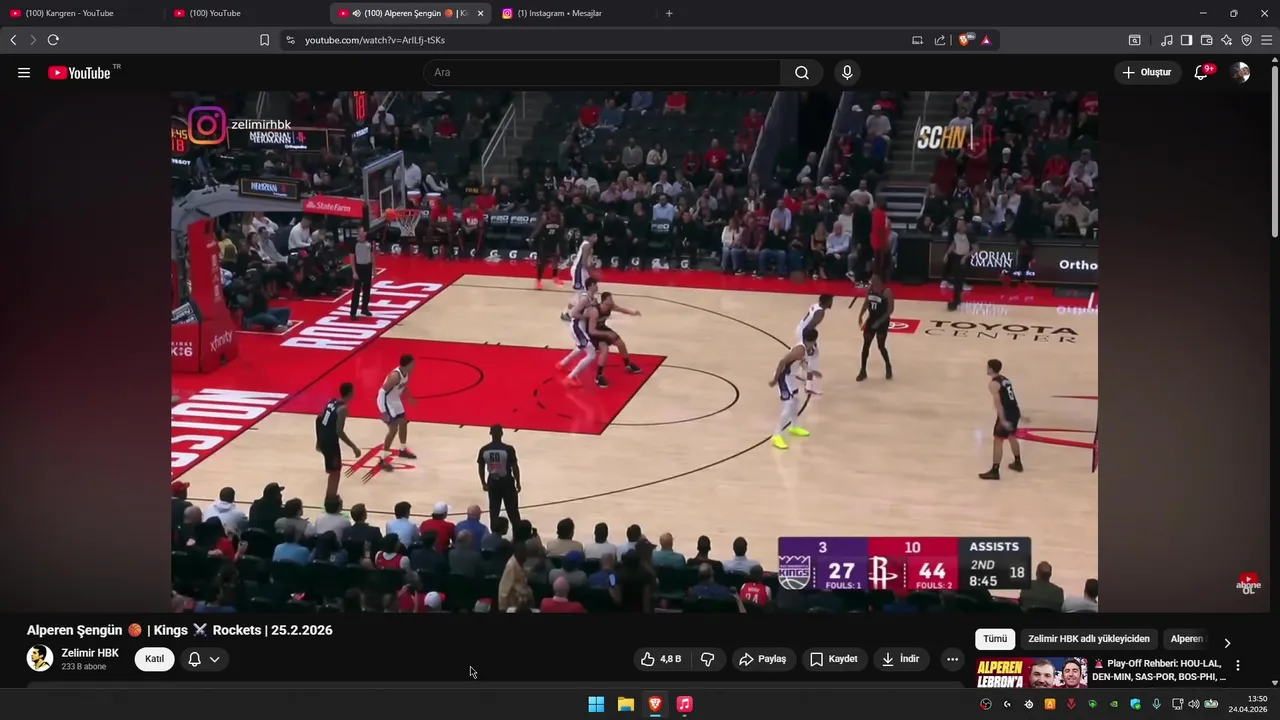The image size is (1280, 720).
Task: Bookmark this page via address bar icon
Action: point(264,40)
